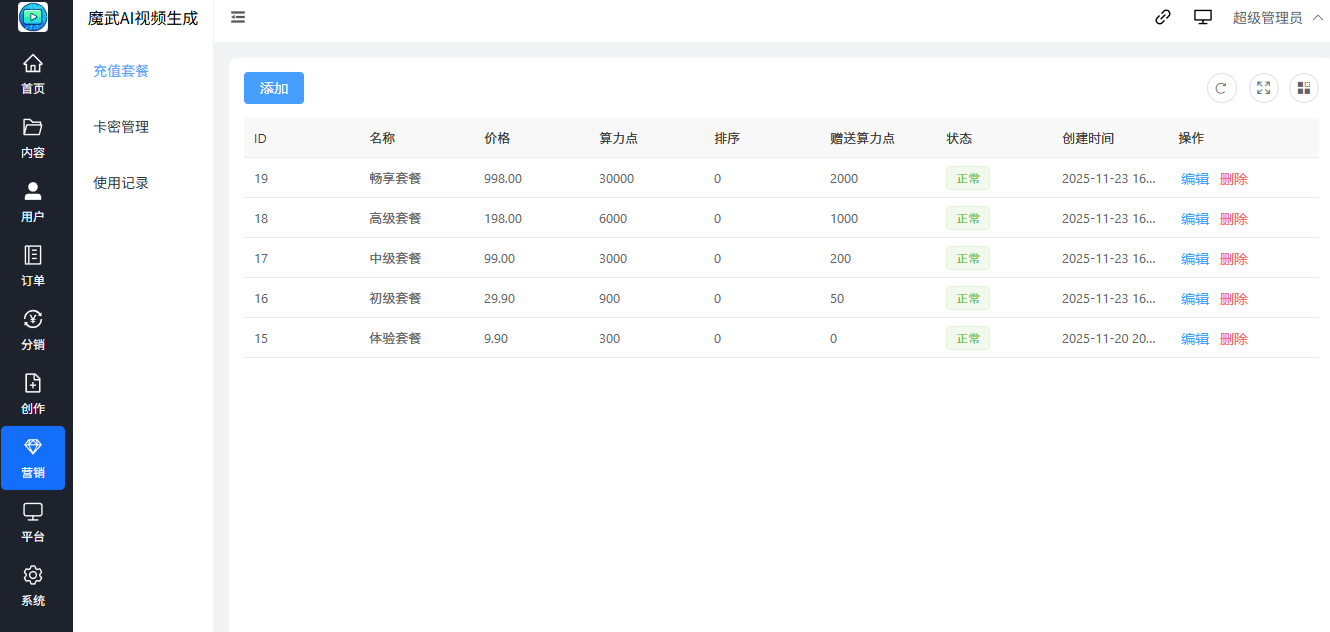Viewport: 1330px width, 632px height.
Task: Collapse the sidebar menu toggle icon
Action: [x=238, y=17]
